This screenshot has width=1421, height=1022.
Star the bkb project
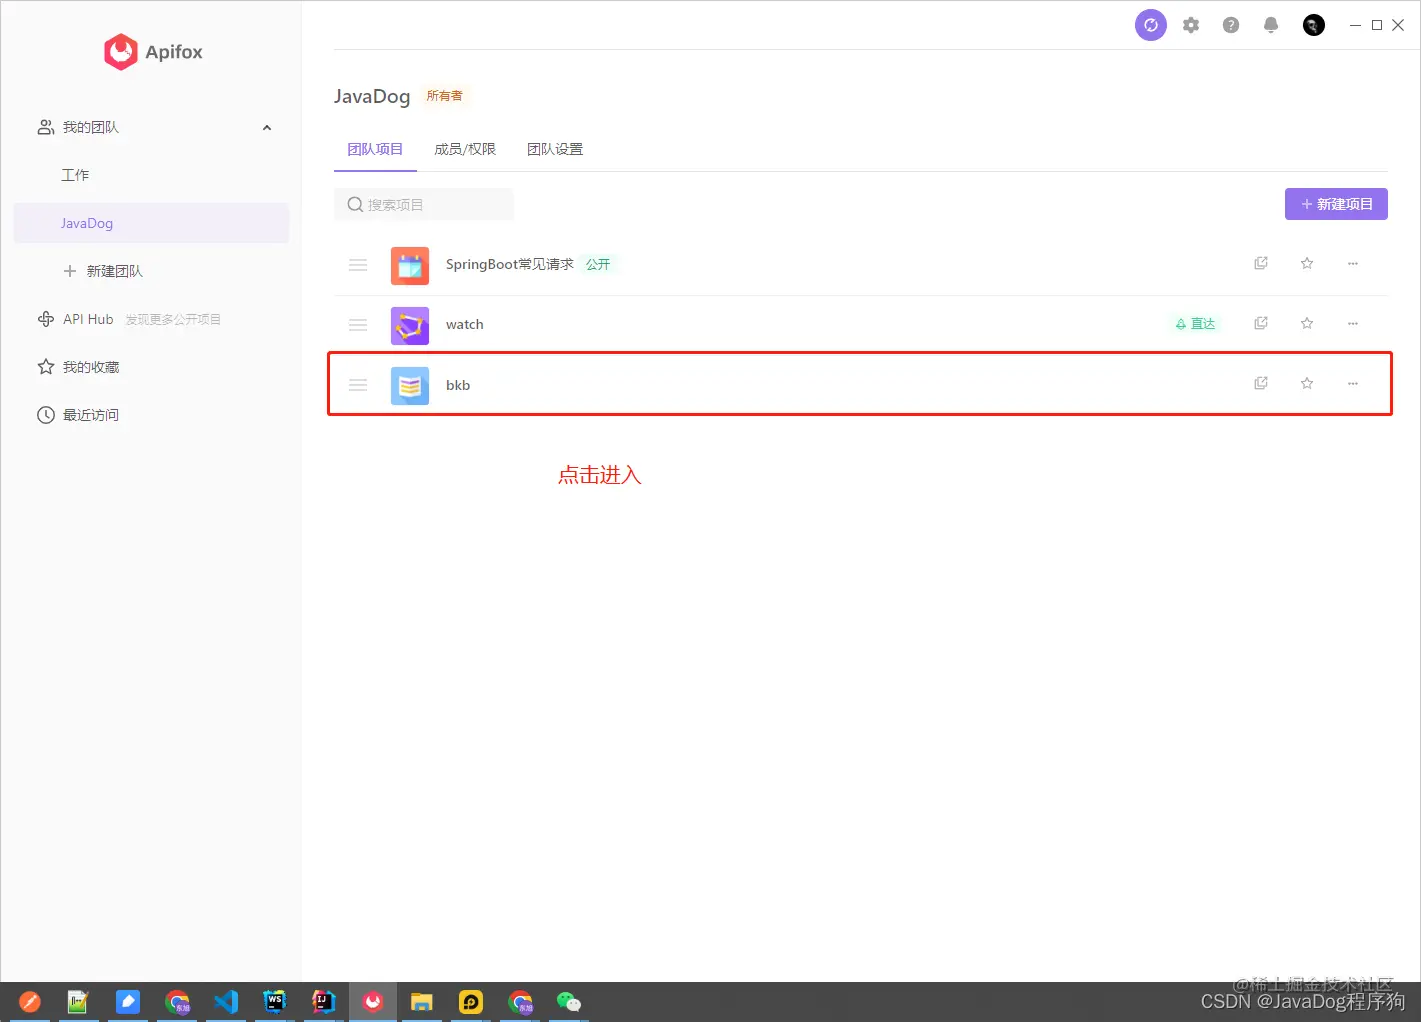click(x=1307, y=383)
